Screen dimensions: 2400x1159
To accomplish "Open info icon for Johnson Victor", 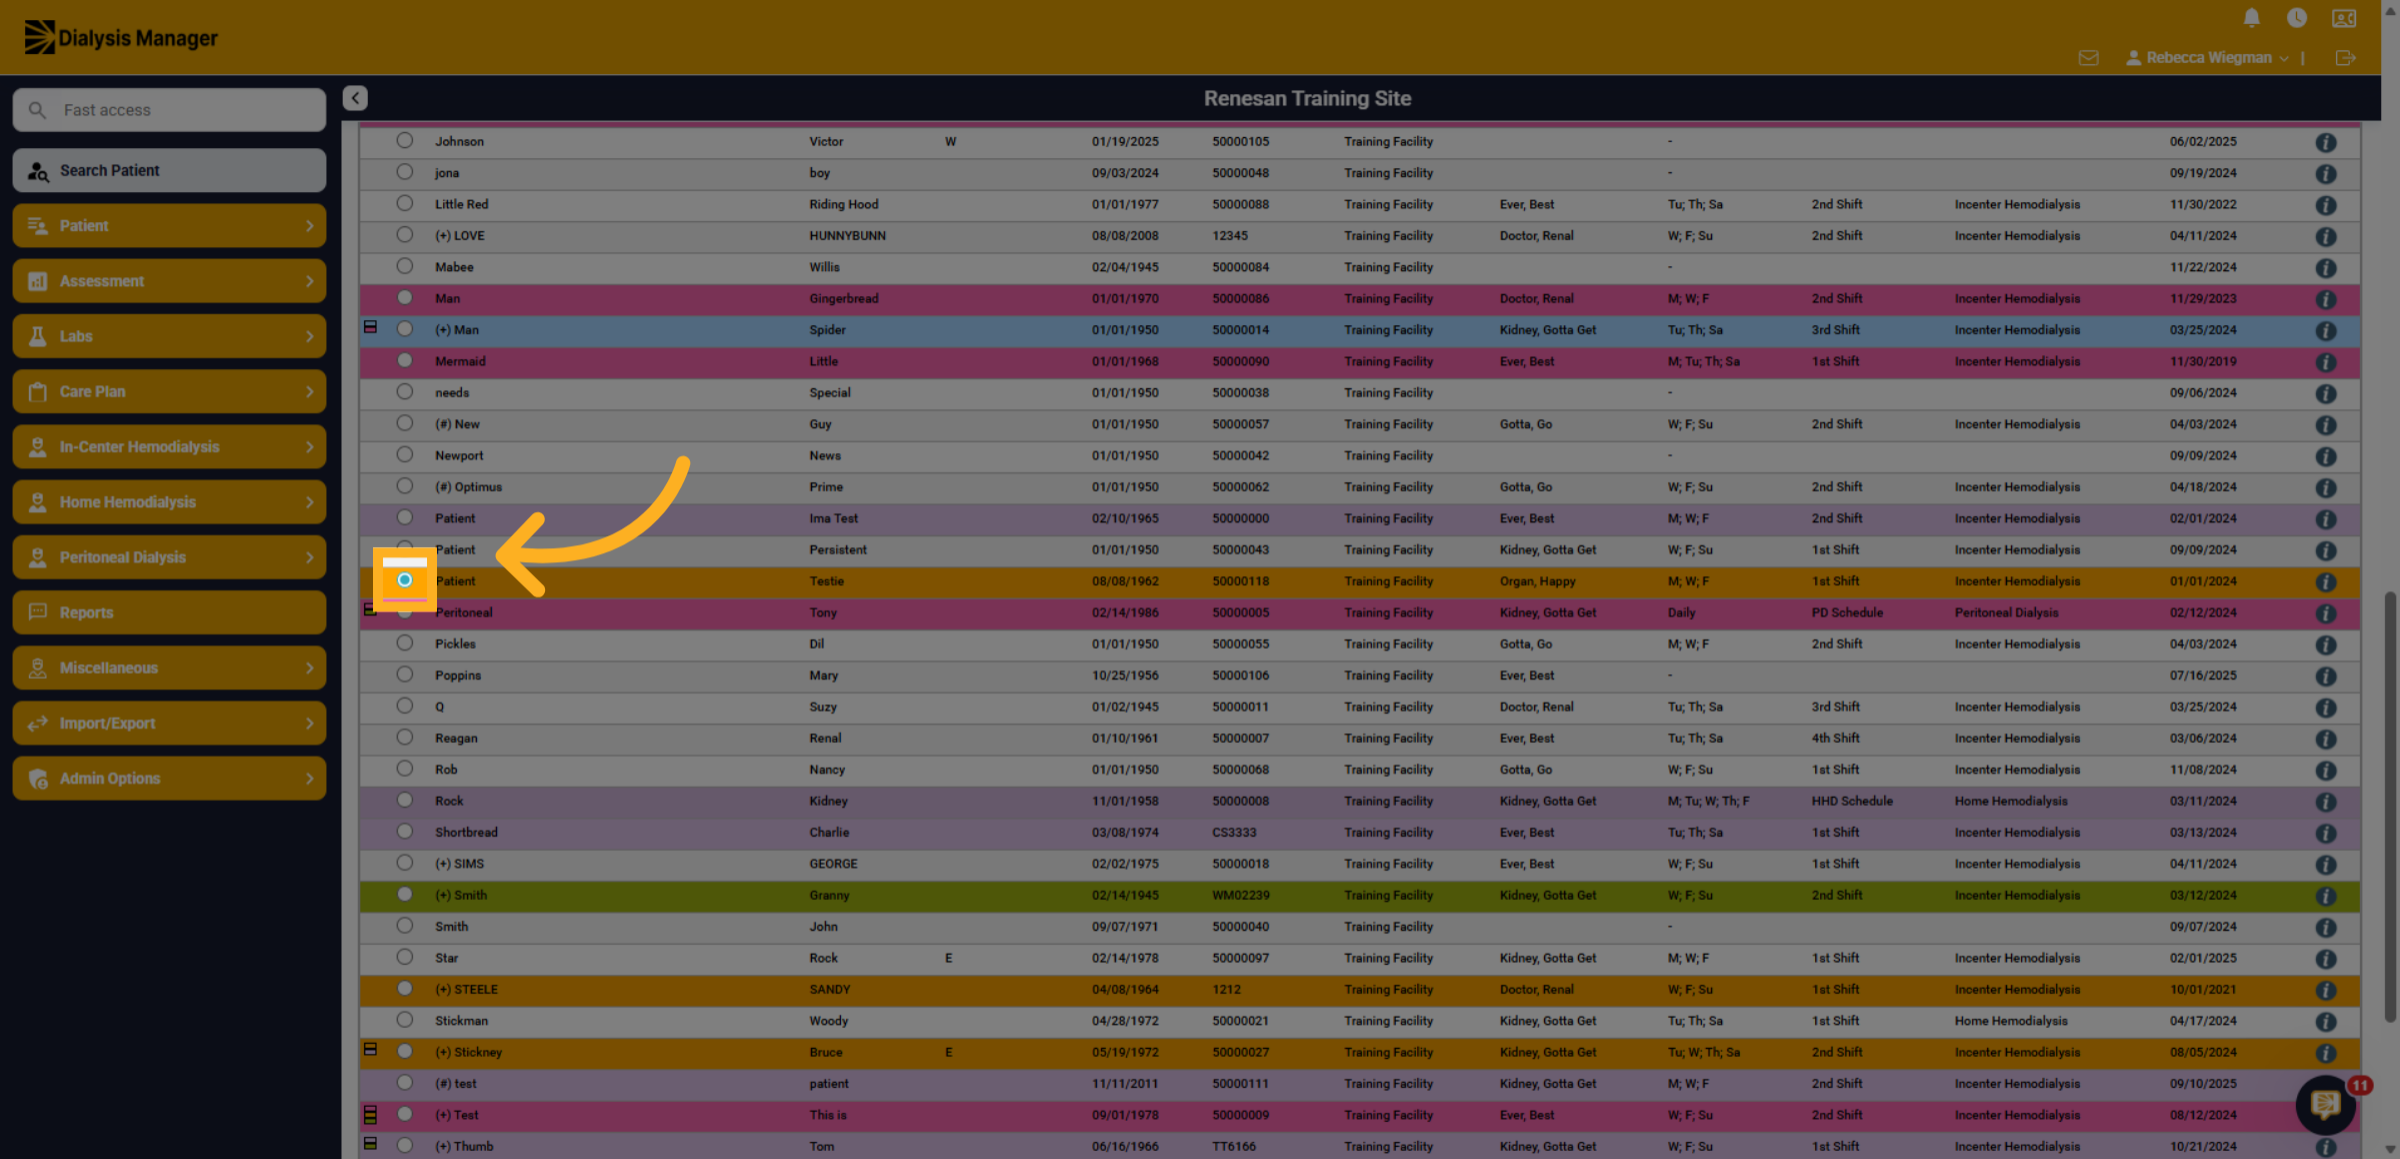I will (2326, 142).
